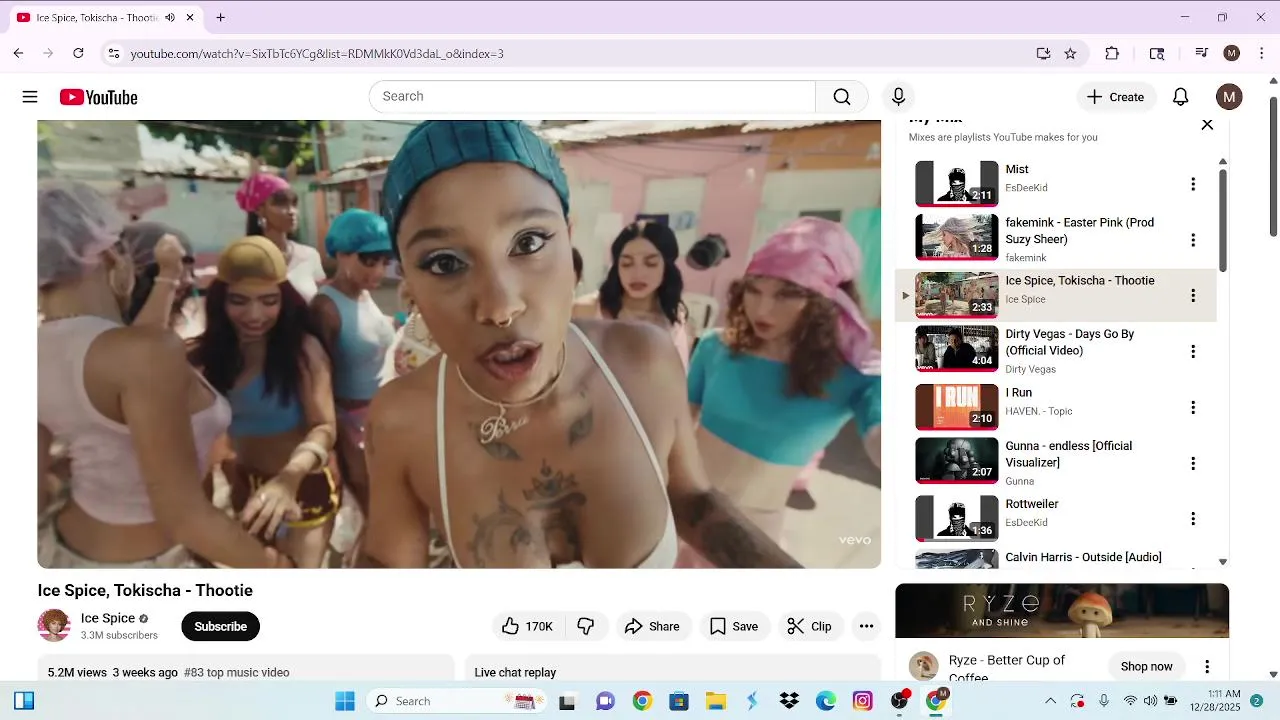The width and height of the screenshot is (1280, 720).
Task: Open Windows Start menu
Action: pyautogui.click(x=345, y=701)
